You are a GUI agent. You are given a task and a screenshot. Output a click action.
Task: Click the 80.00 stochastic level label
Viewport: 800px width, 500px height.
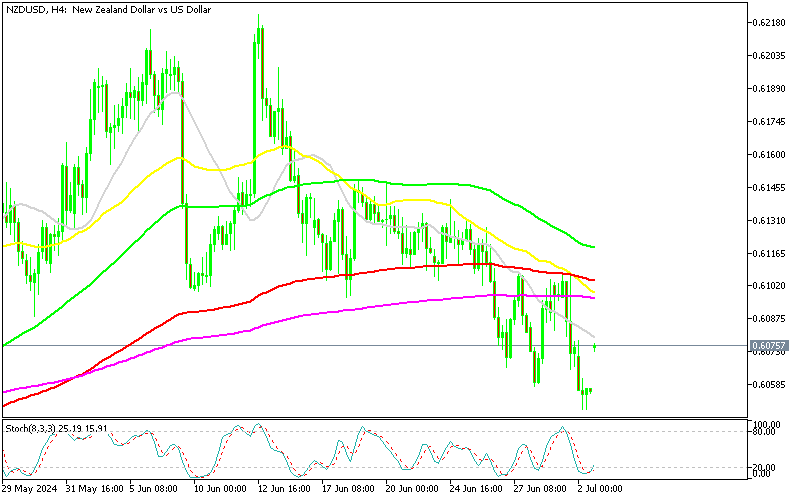click(x=765, y=432)
